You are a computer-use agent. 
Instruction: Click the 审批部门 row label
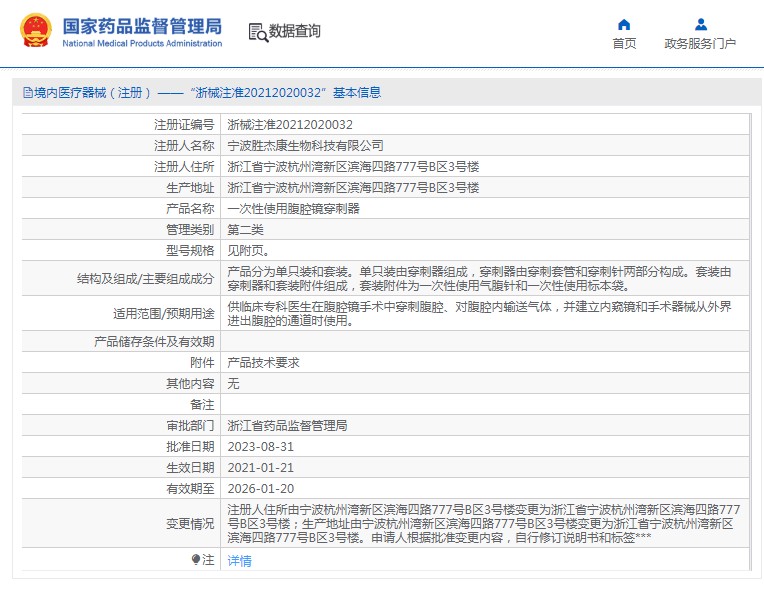(190, 425)
